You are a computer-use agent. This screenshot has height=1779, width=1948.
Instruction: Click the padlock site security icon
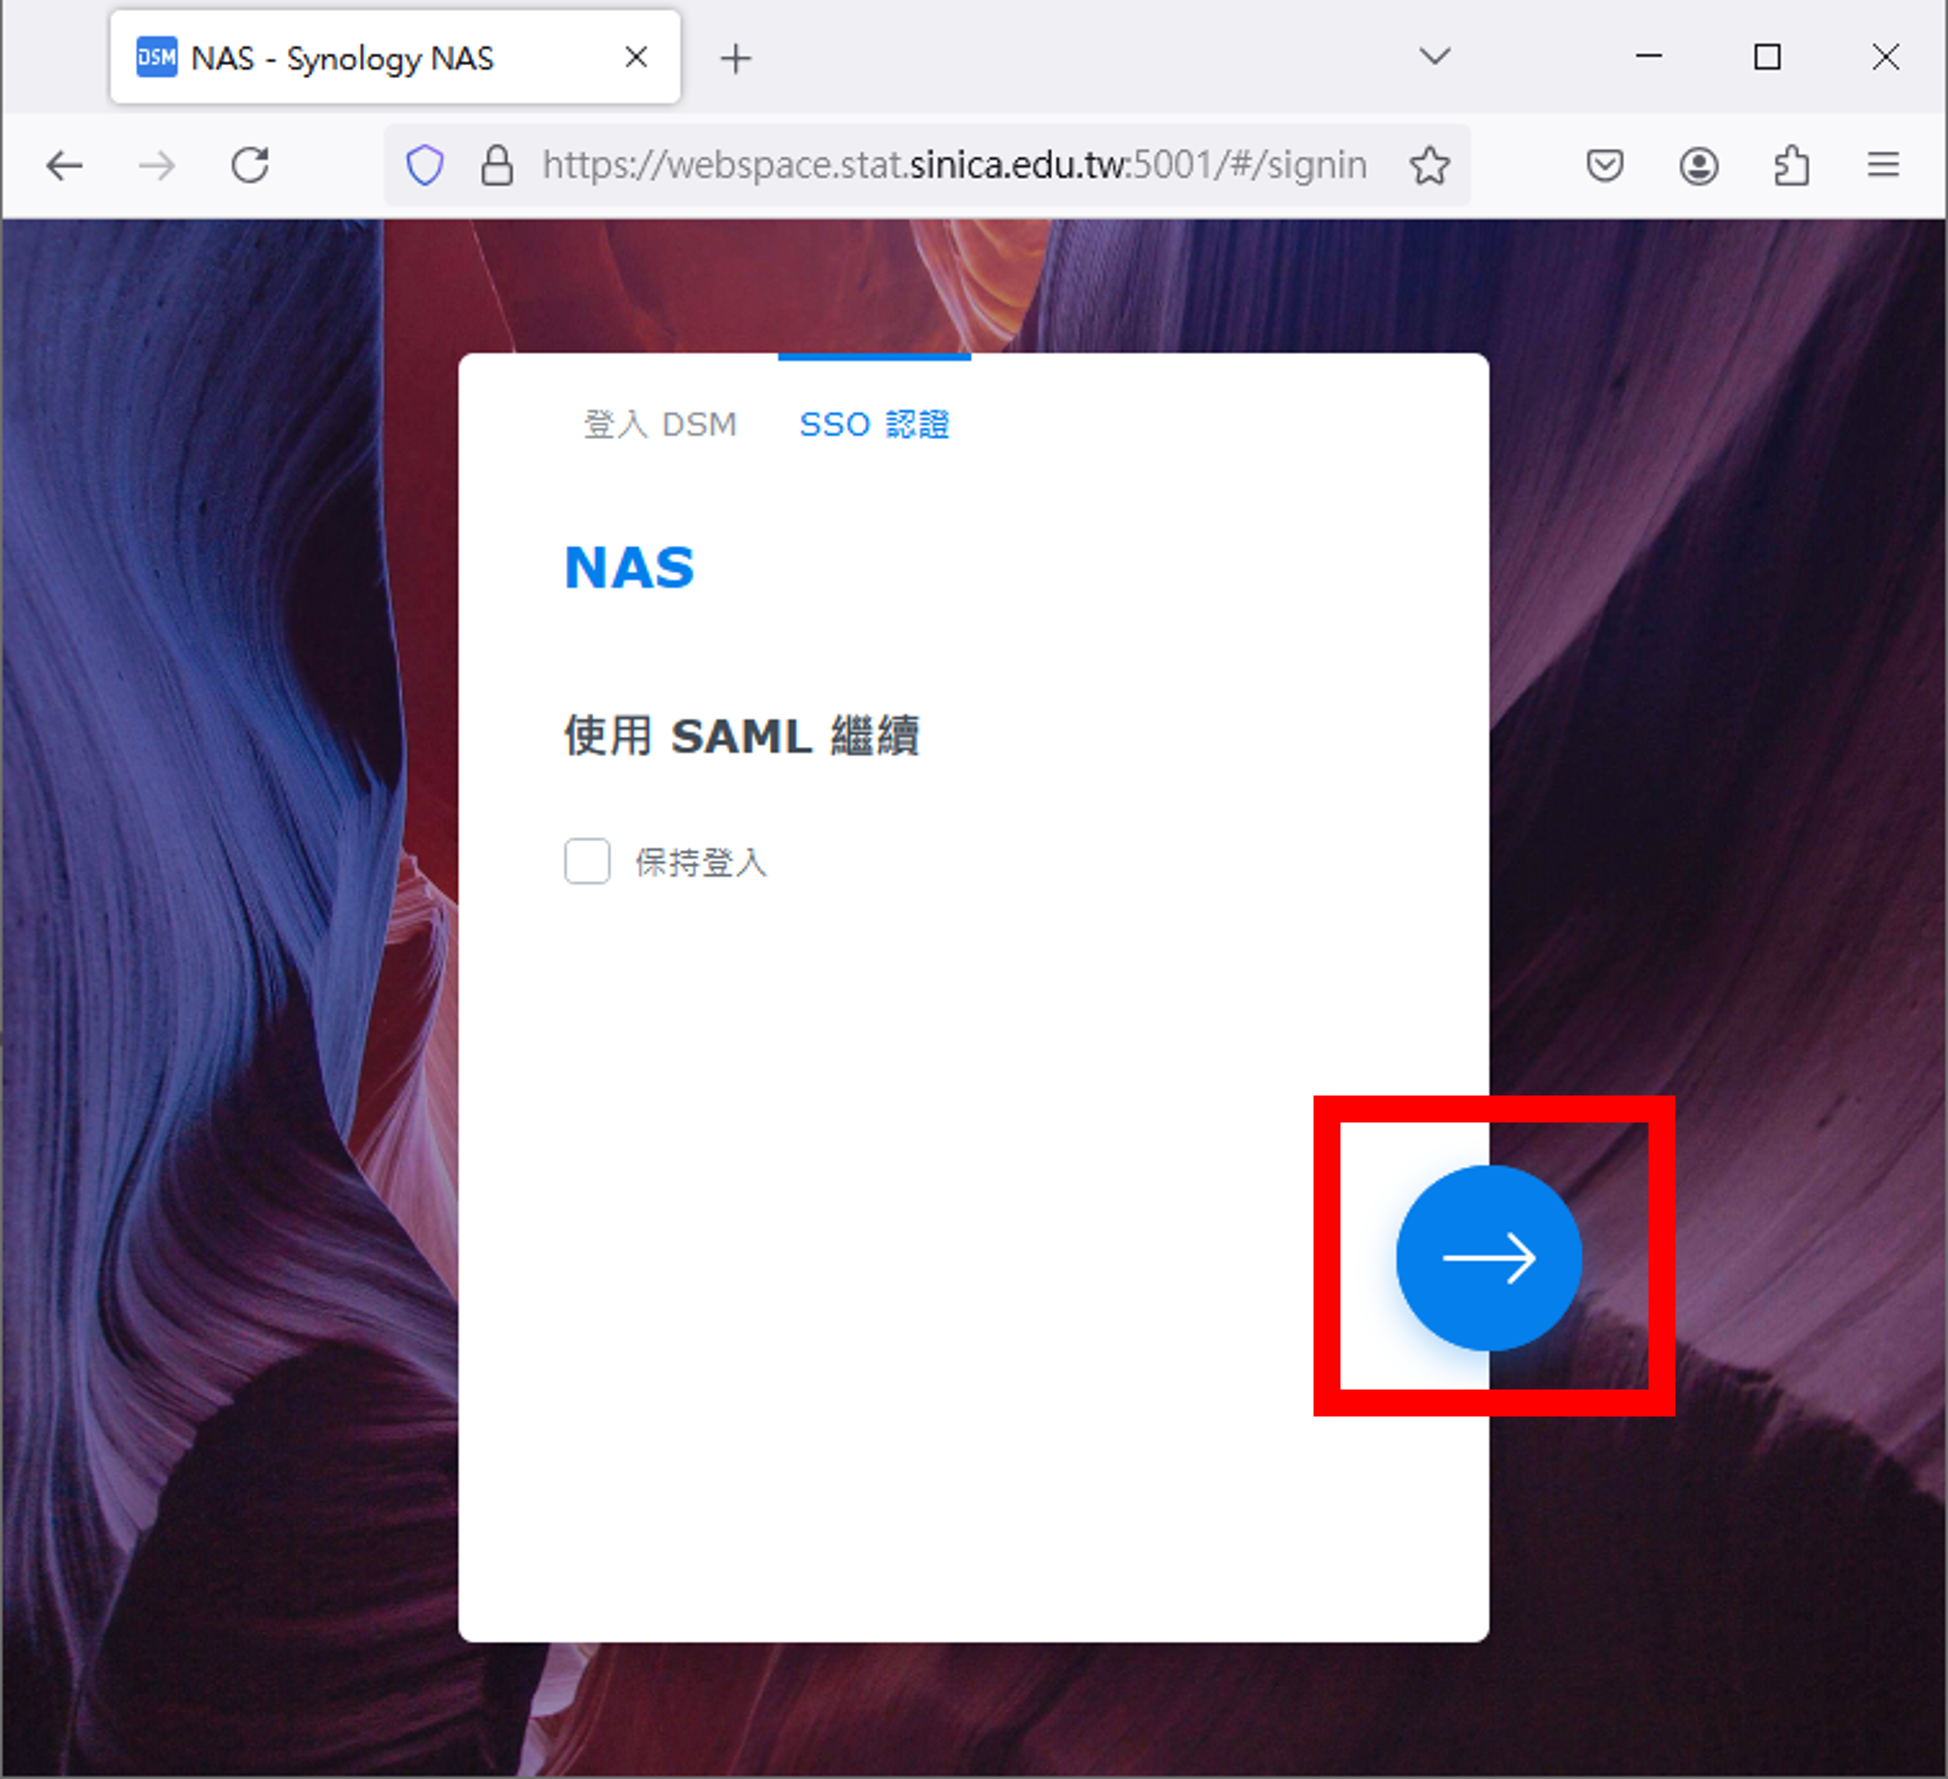pyautogui.click(x=497, y=165)
